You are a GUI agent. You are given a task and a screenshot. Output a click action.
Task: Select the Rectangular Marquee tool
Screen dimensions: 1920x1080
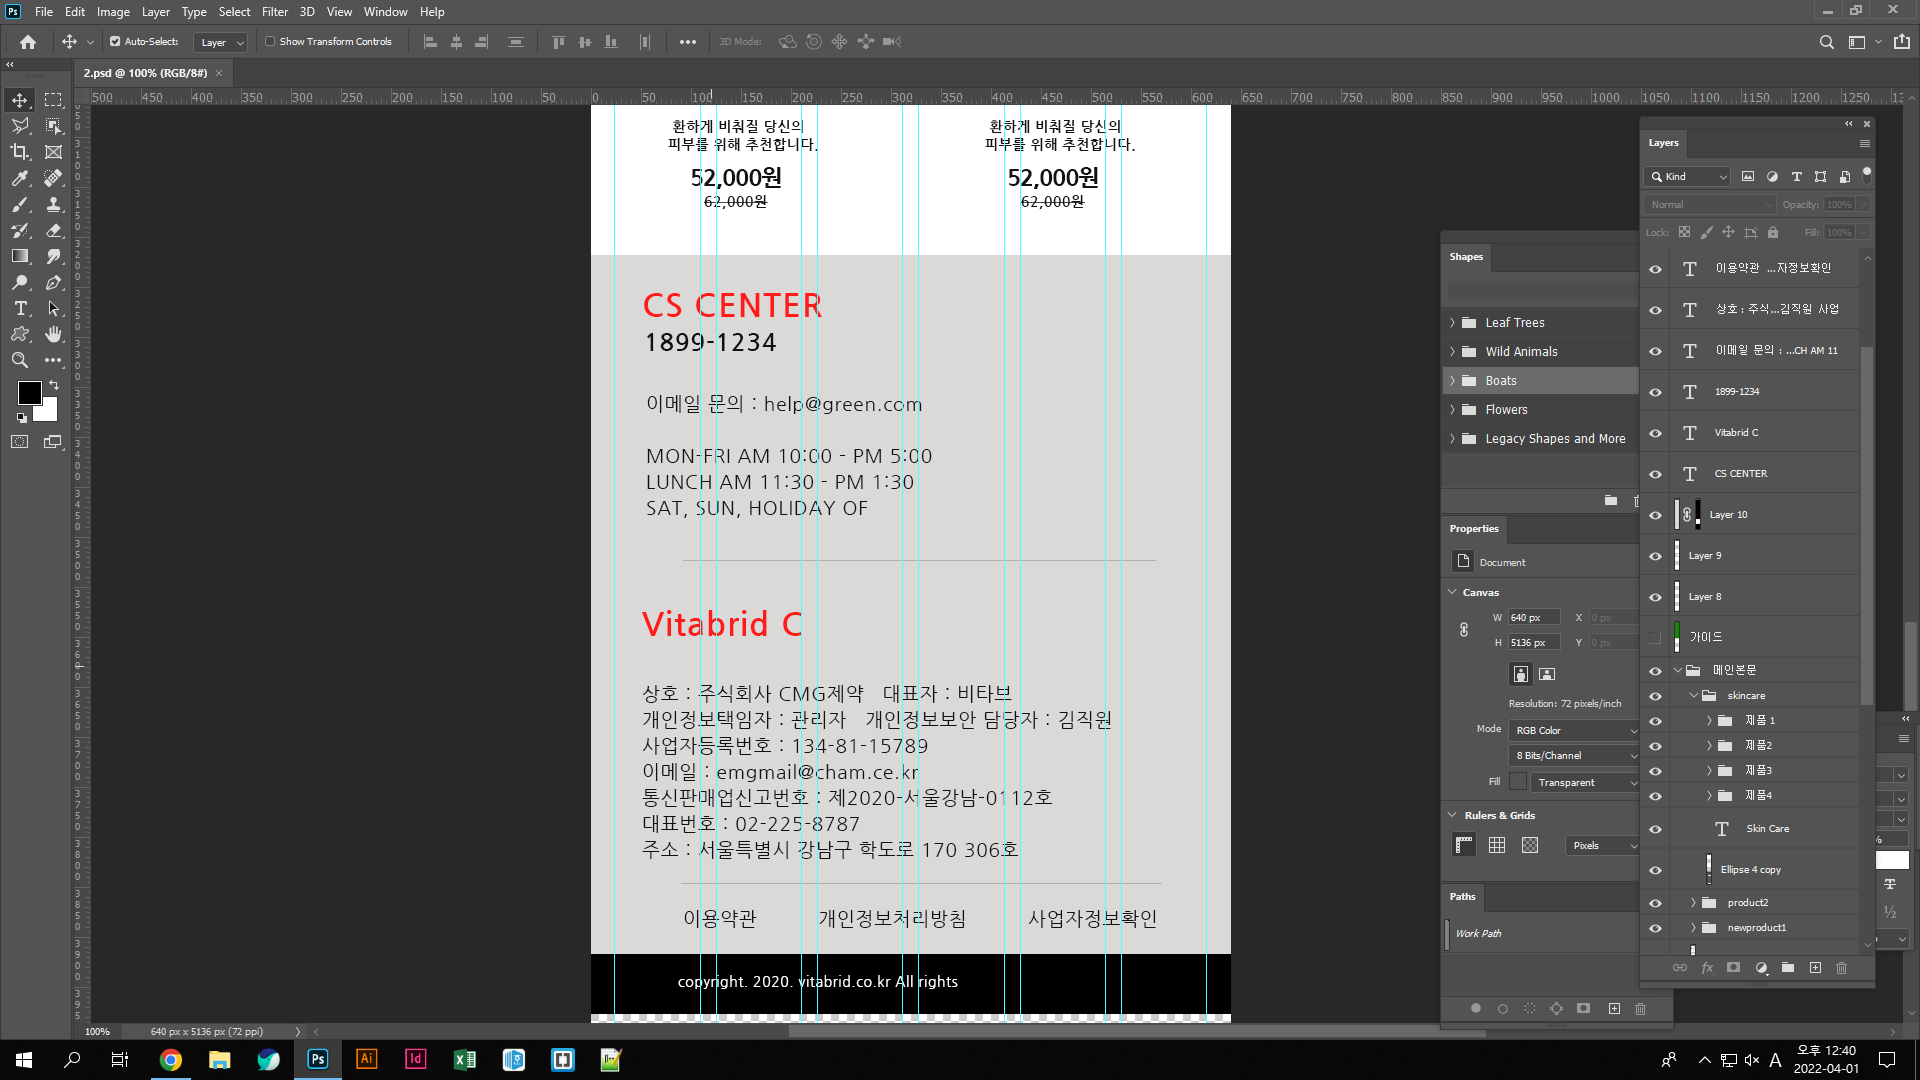pyautogui.click(x=53, y=100)
